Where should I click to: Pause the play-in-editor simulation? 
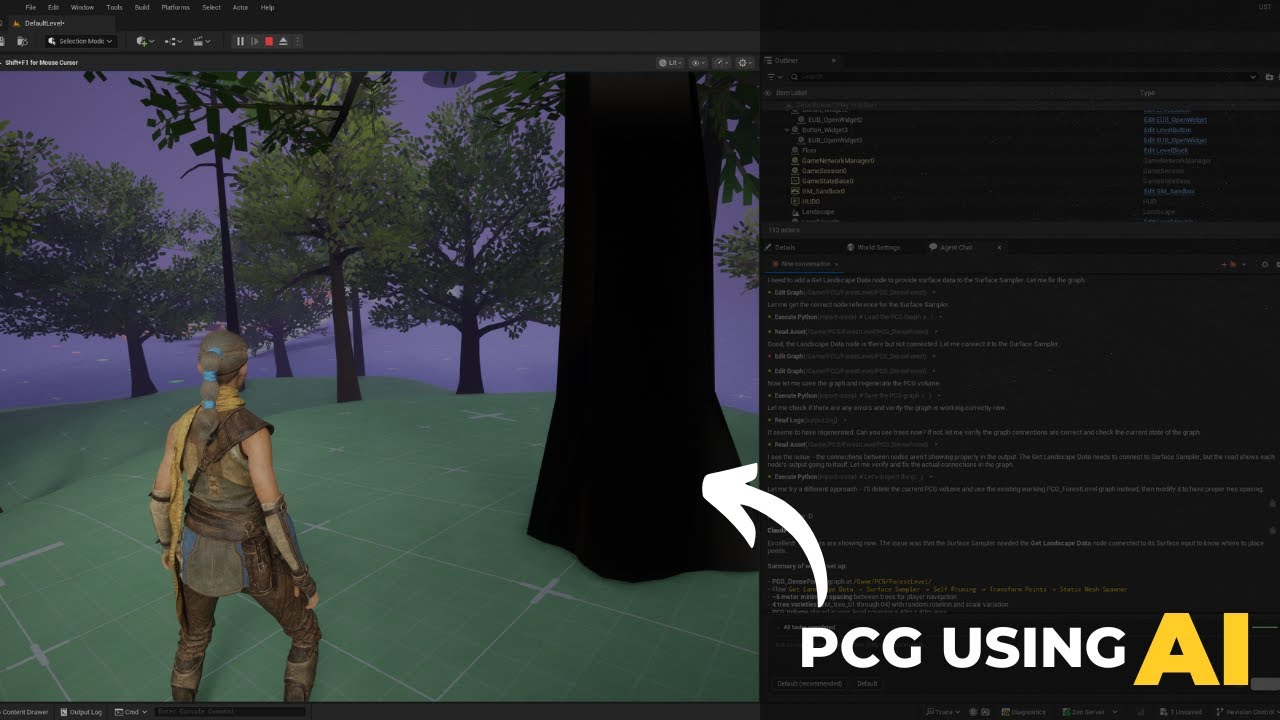[240, 41]
